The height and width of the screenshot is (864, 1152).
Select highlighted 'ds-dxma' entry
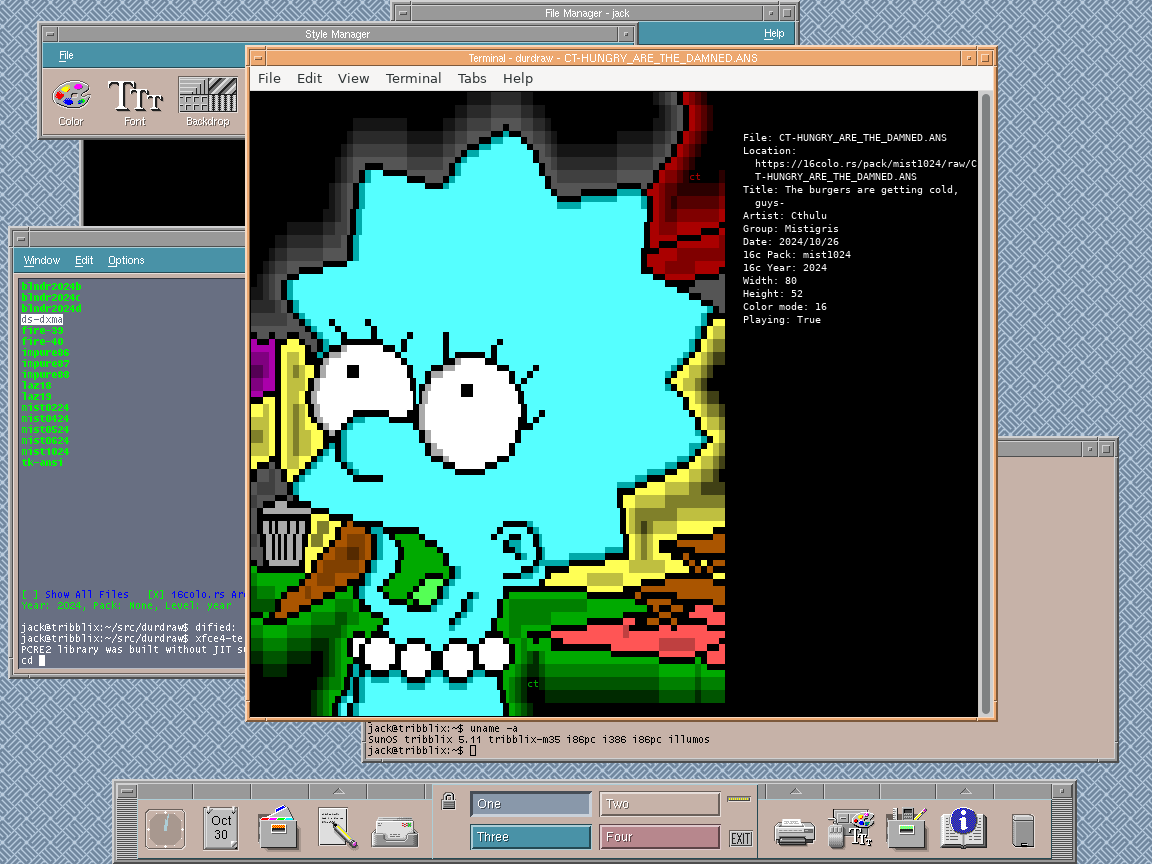(x=42, y=320)
